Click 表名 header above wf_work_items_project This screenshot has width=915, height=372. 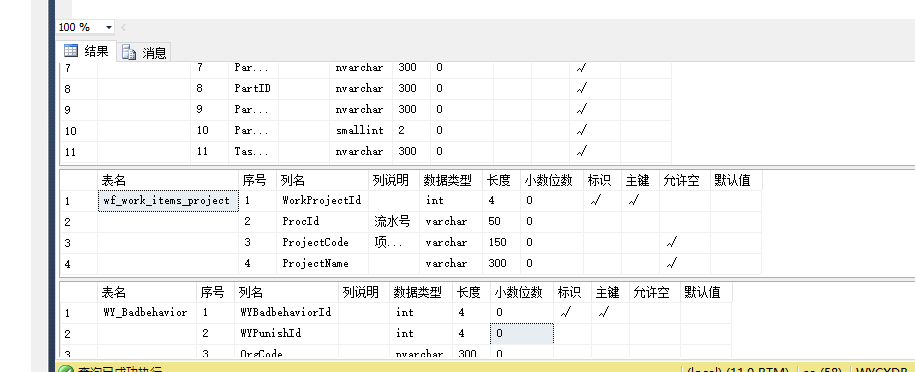click(x=167, y=180)
